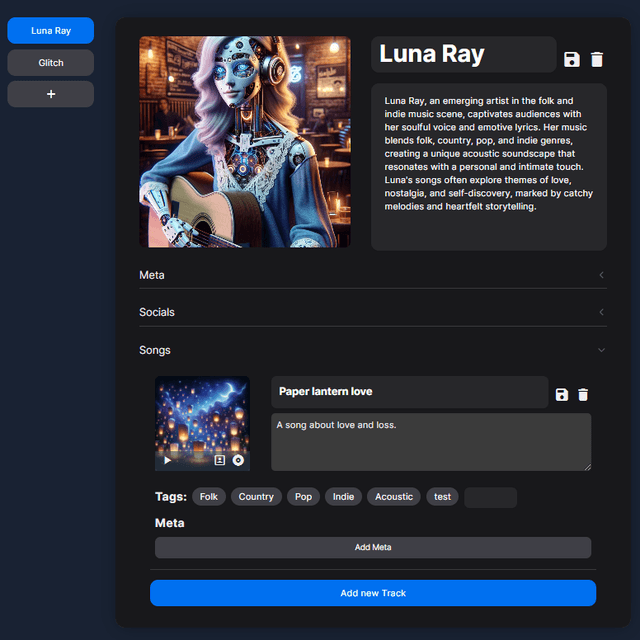Delete the Luna Ray artist
Image resolution: width=640 pixels, height=640 pixels.
pyautogui.click(x=597, y=60)
